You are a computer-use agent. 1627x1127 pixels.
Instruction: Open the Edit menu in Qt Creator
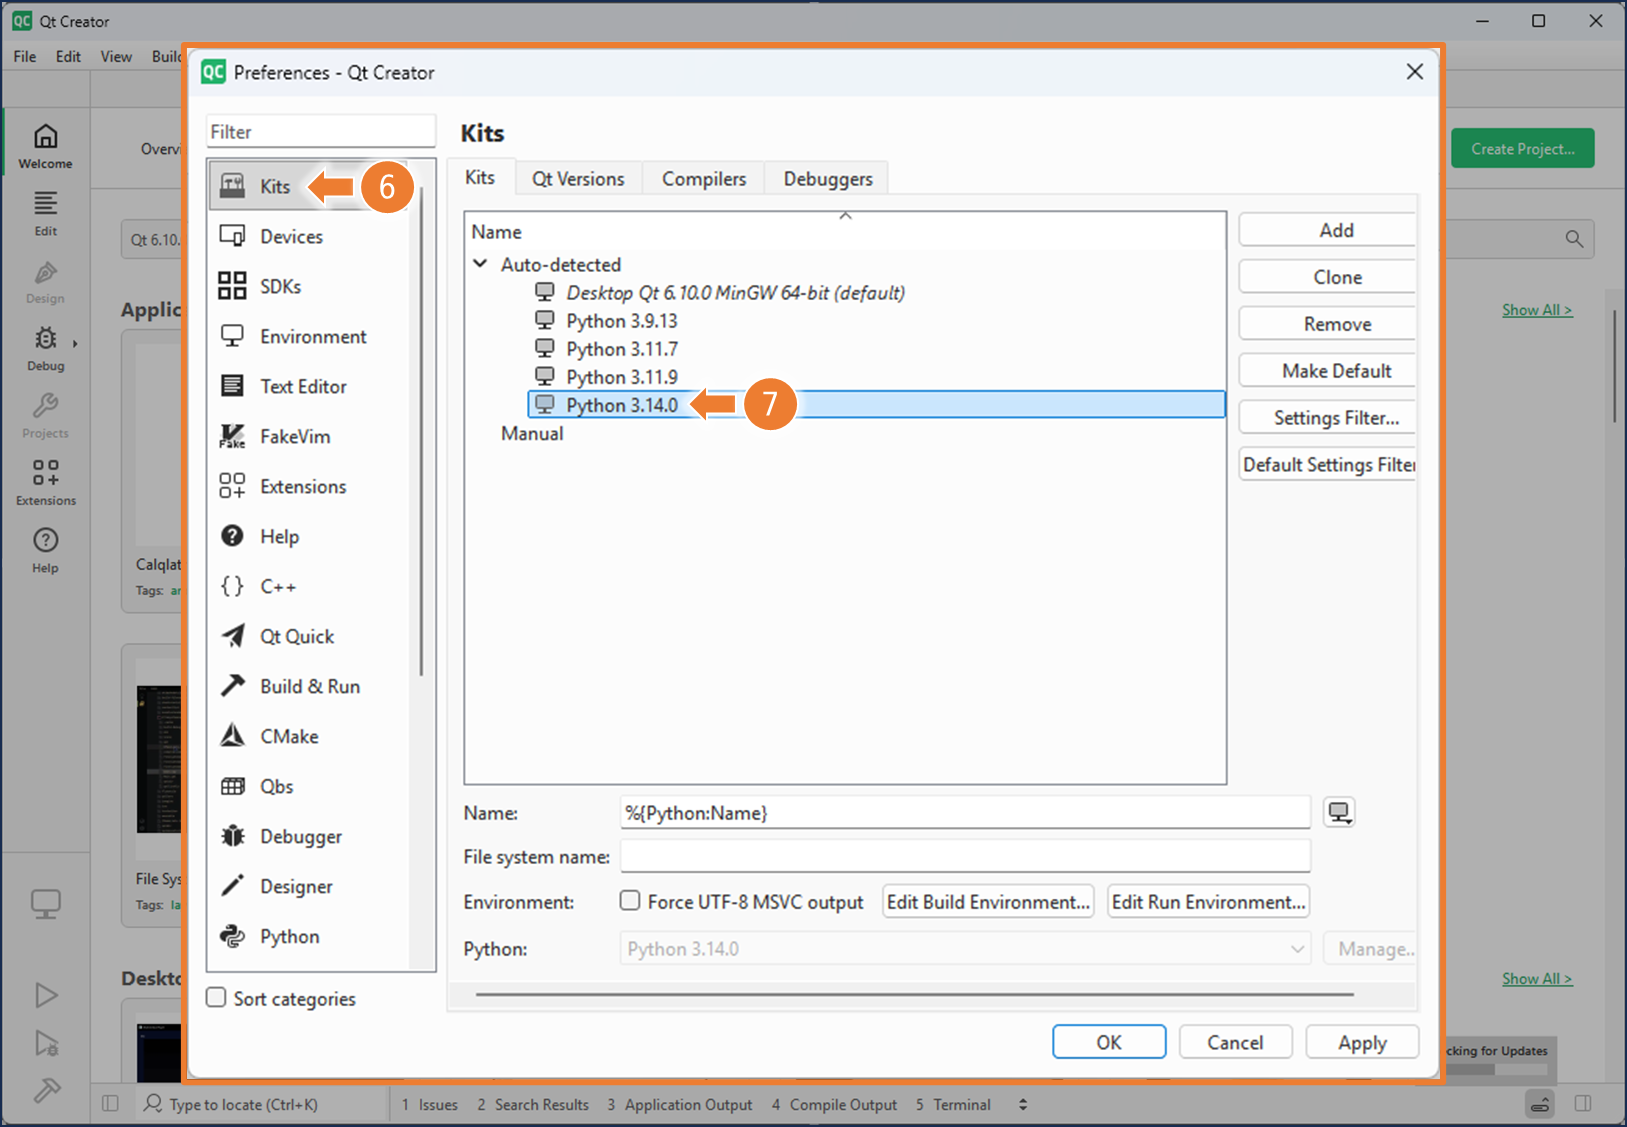pos(68,56)
